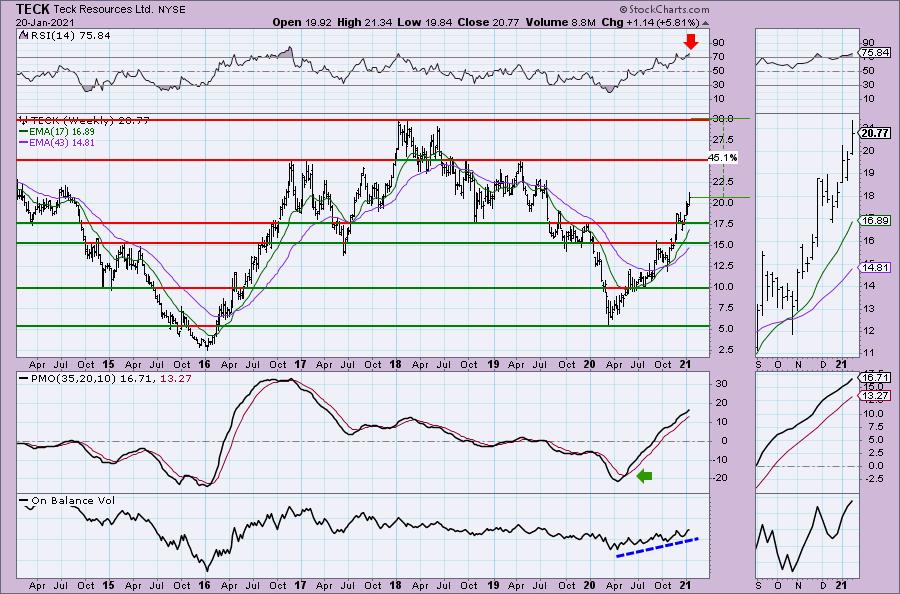Select the black PMO legend line marker
Image resolution: width=900 pixels, height=594 pixels.
coord(24,378)
